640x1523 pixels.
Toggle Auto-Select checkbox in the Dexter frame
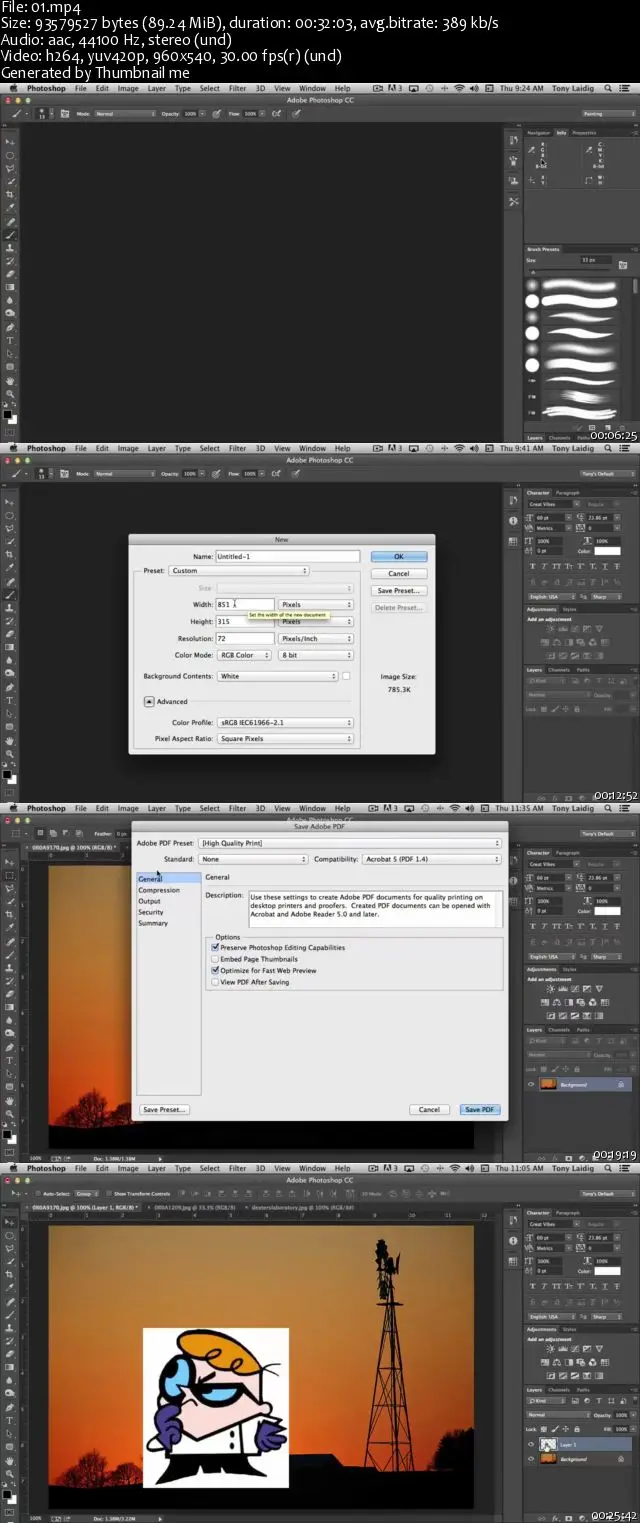click(x=39, y=1194)
